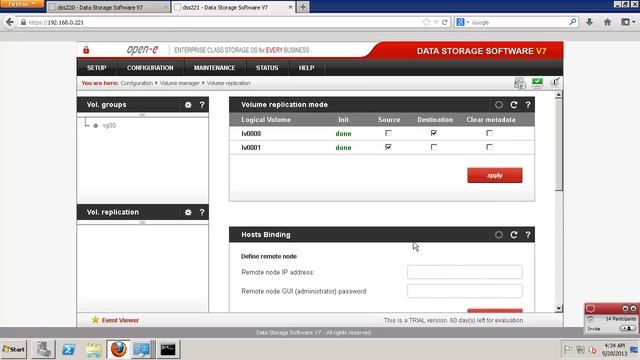Click the red lock icon in the header

point(86,50)
